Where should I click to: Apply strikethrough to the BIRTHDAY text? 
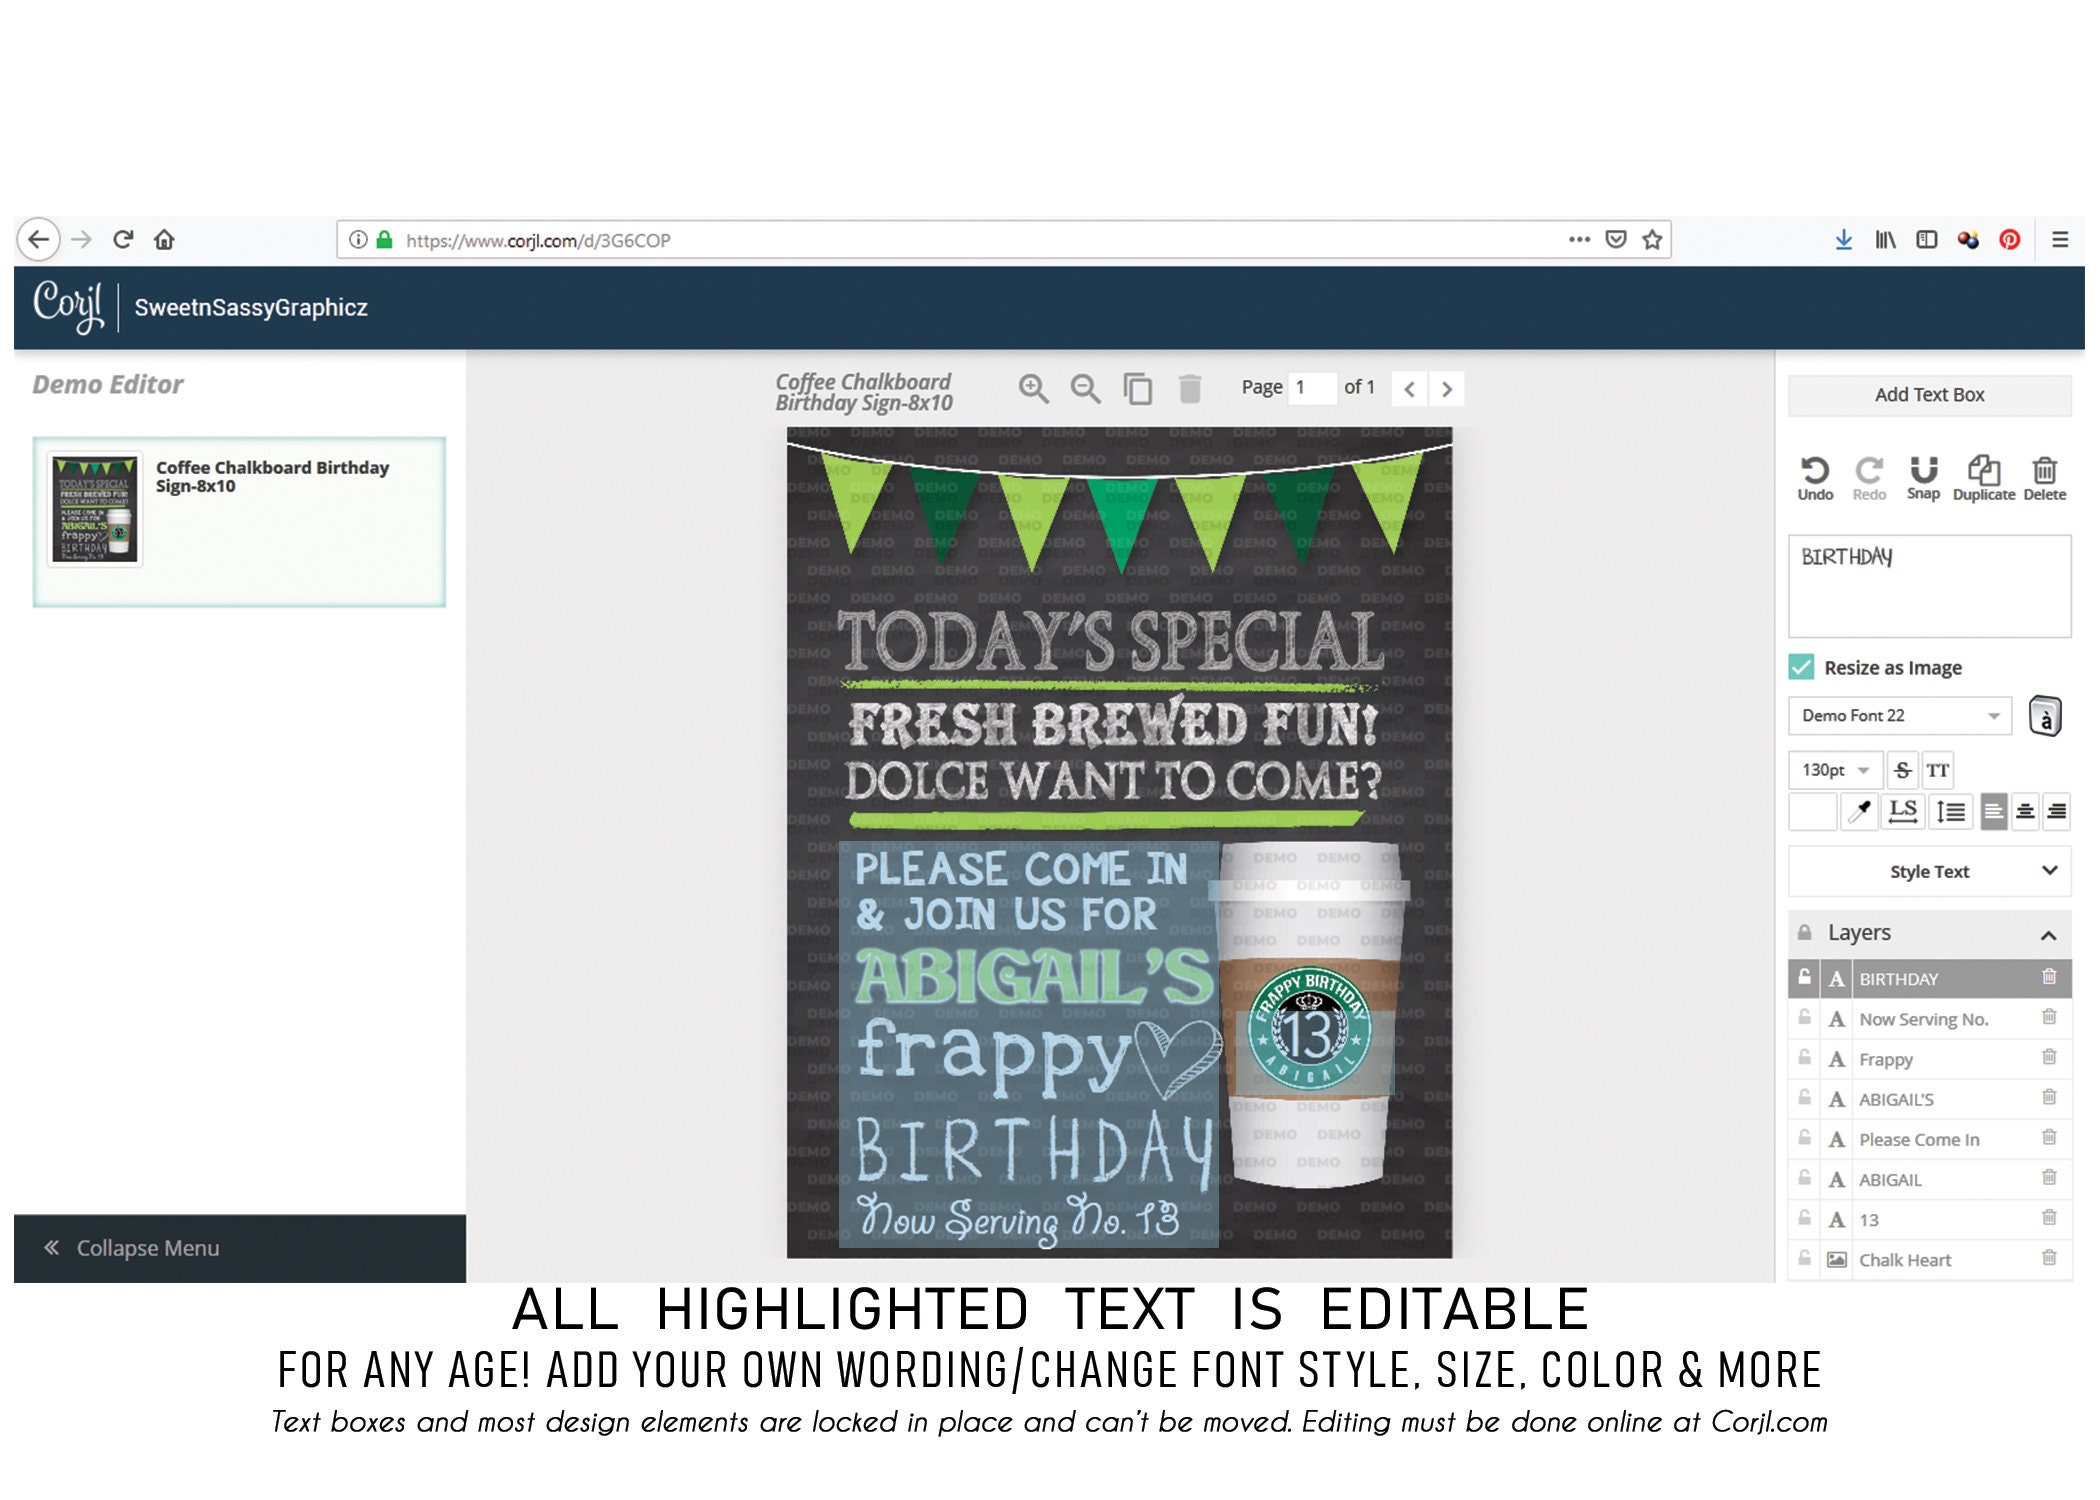coord(1903,770)
